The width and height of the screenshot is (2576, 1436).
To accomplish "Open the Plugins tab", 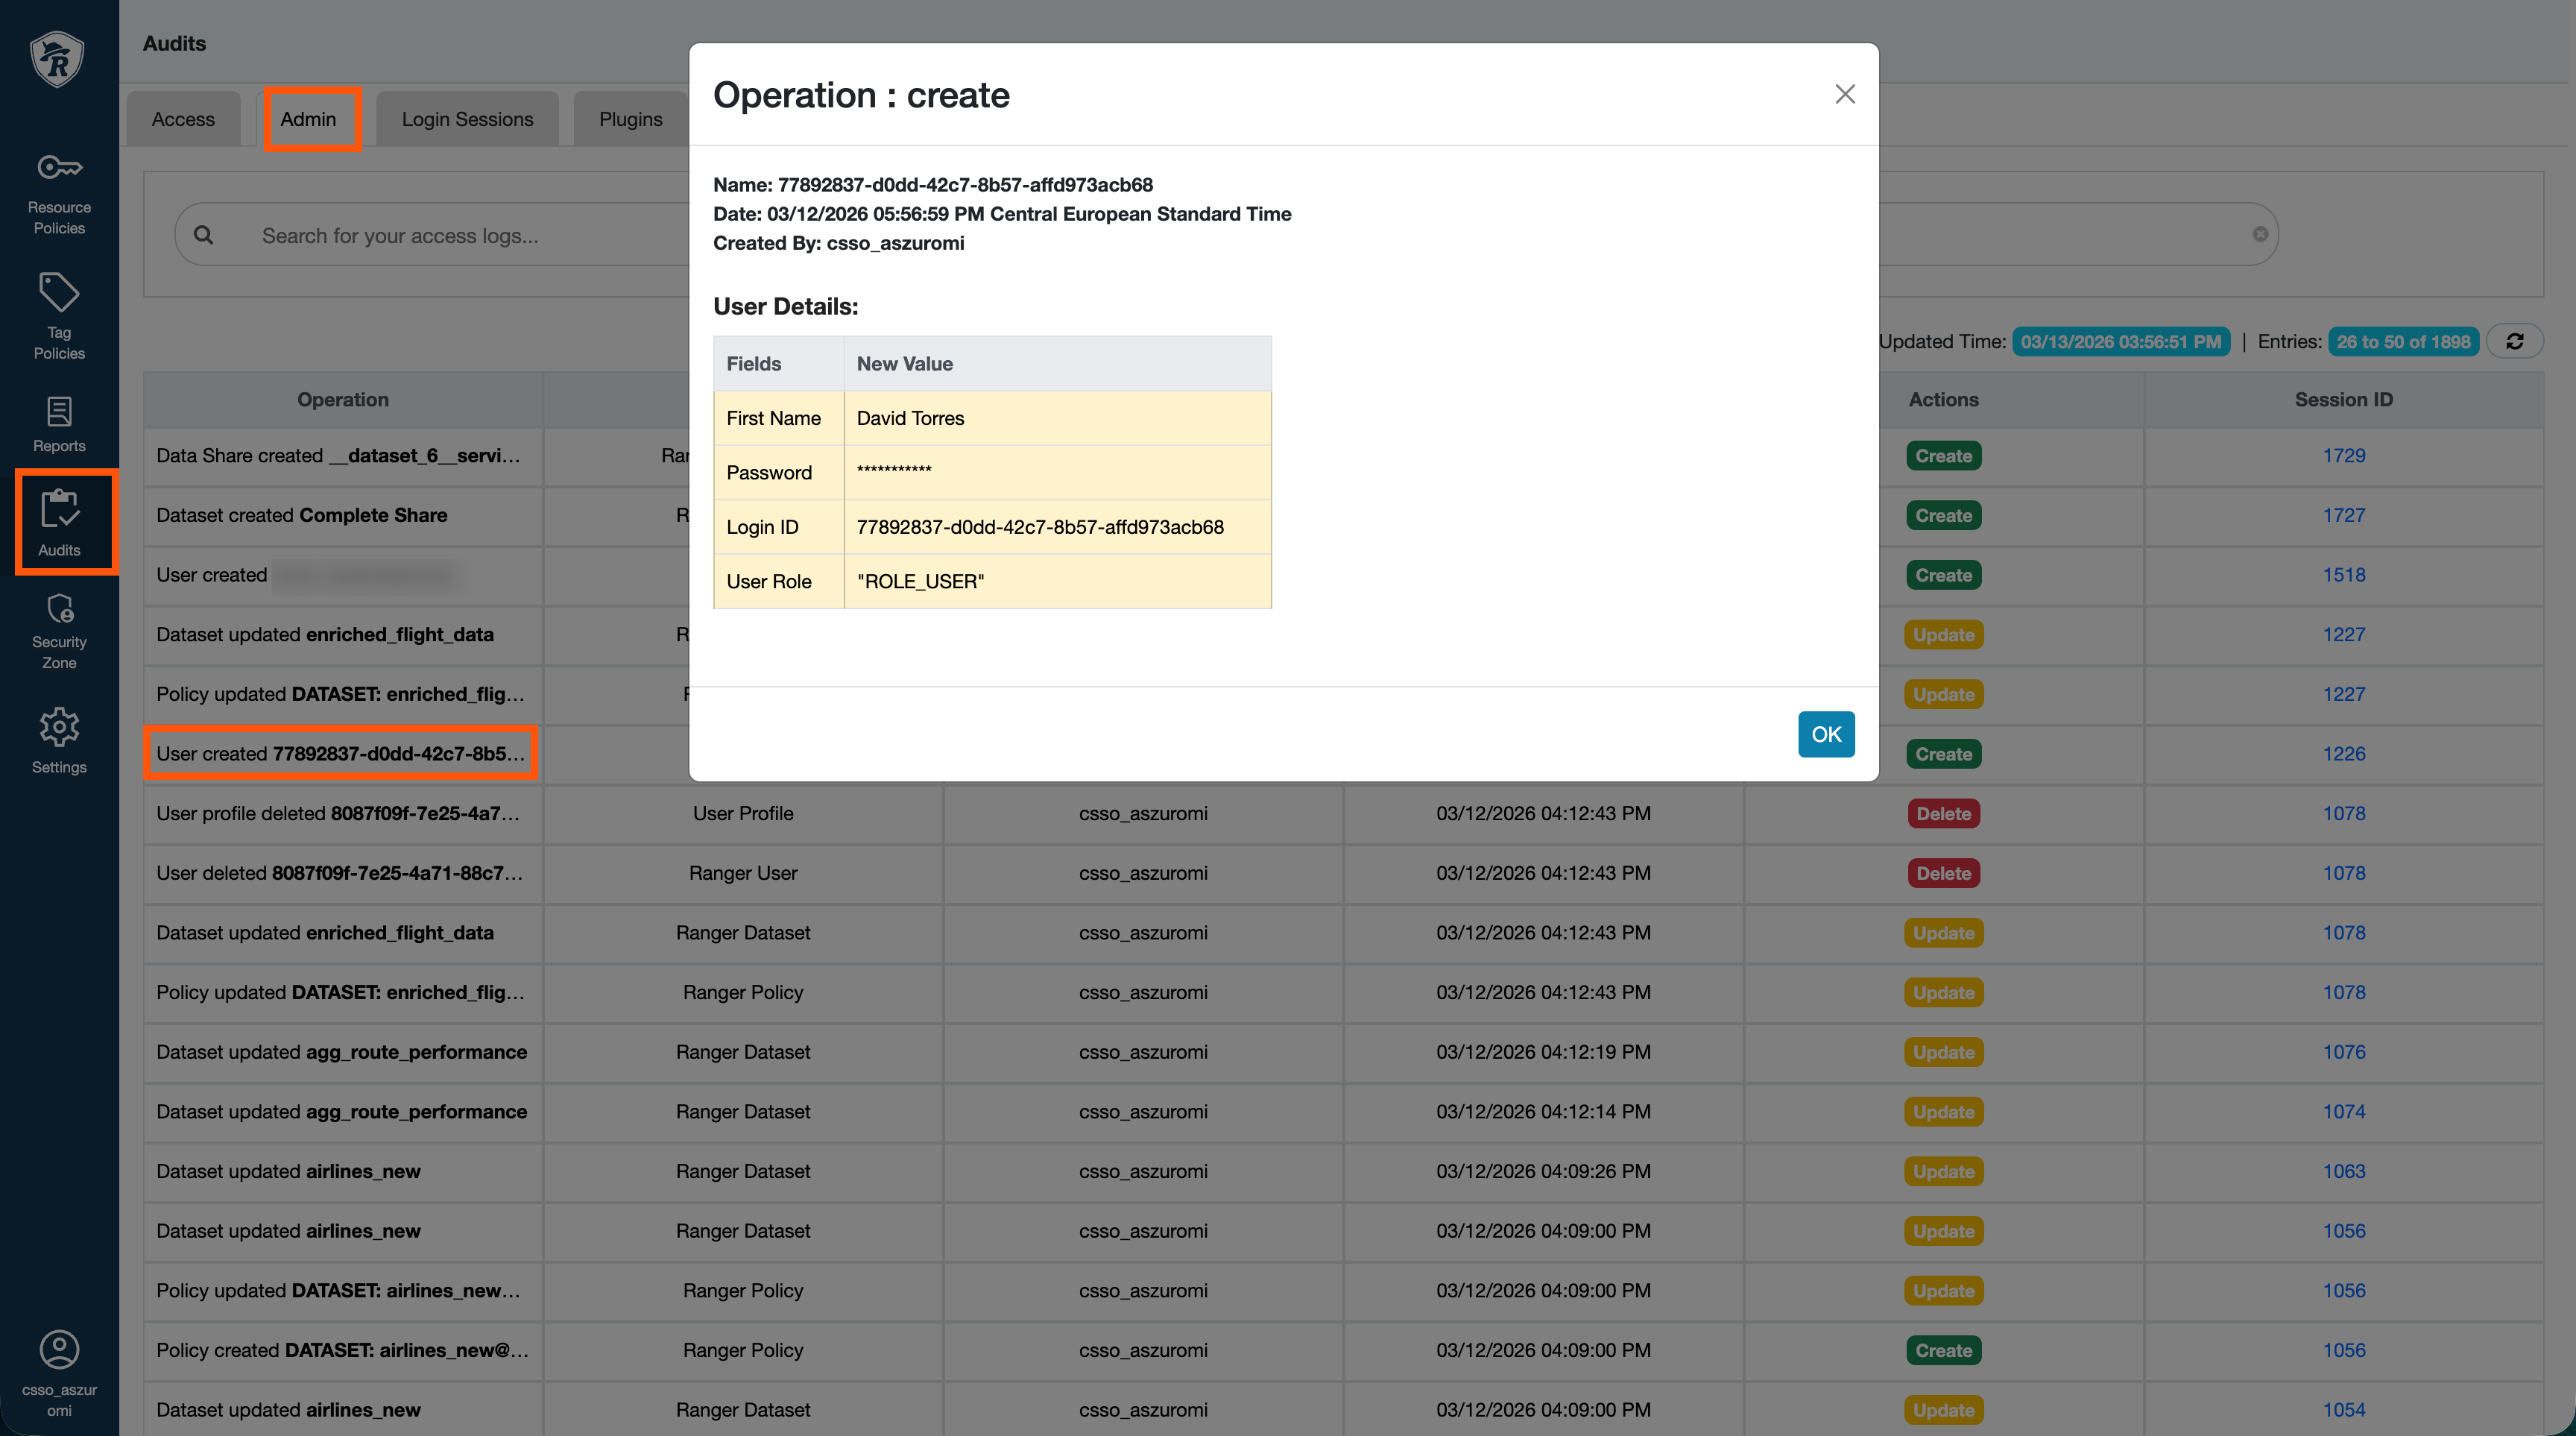I will pos(630,119).
